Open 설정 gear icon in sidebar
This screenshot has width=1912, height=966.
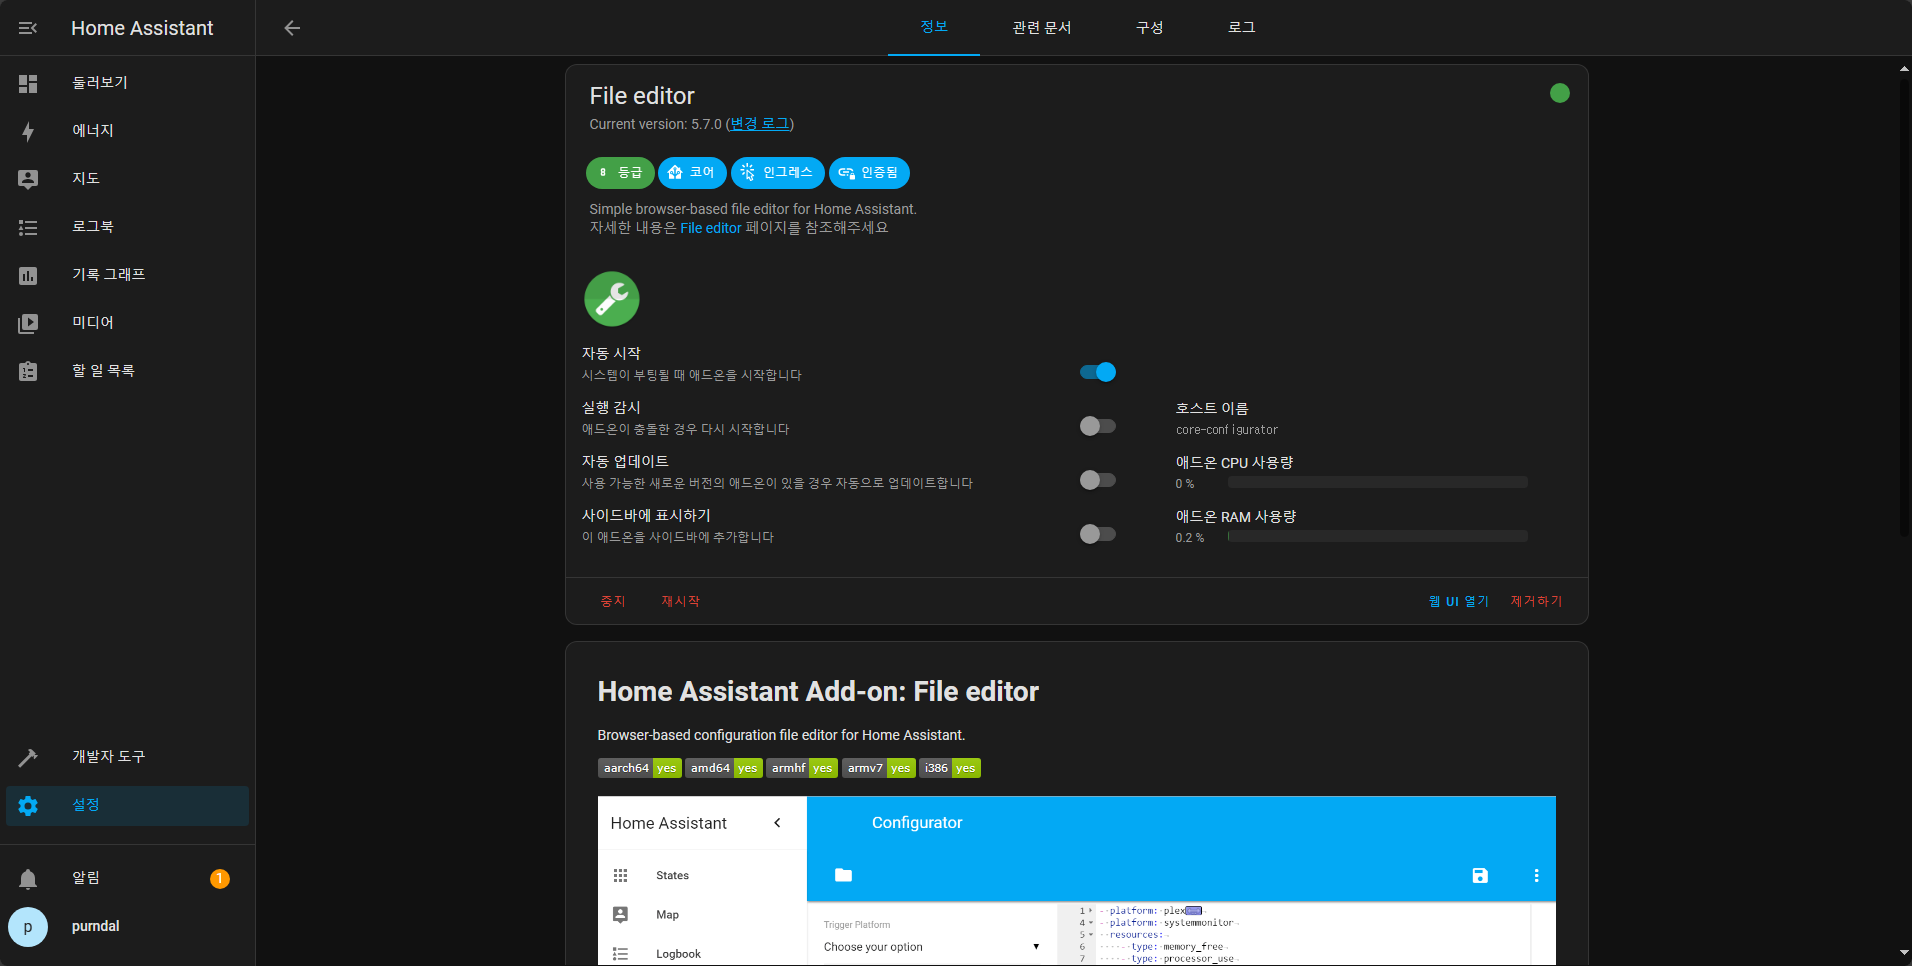28,805
